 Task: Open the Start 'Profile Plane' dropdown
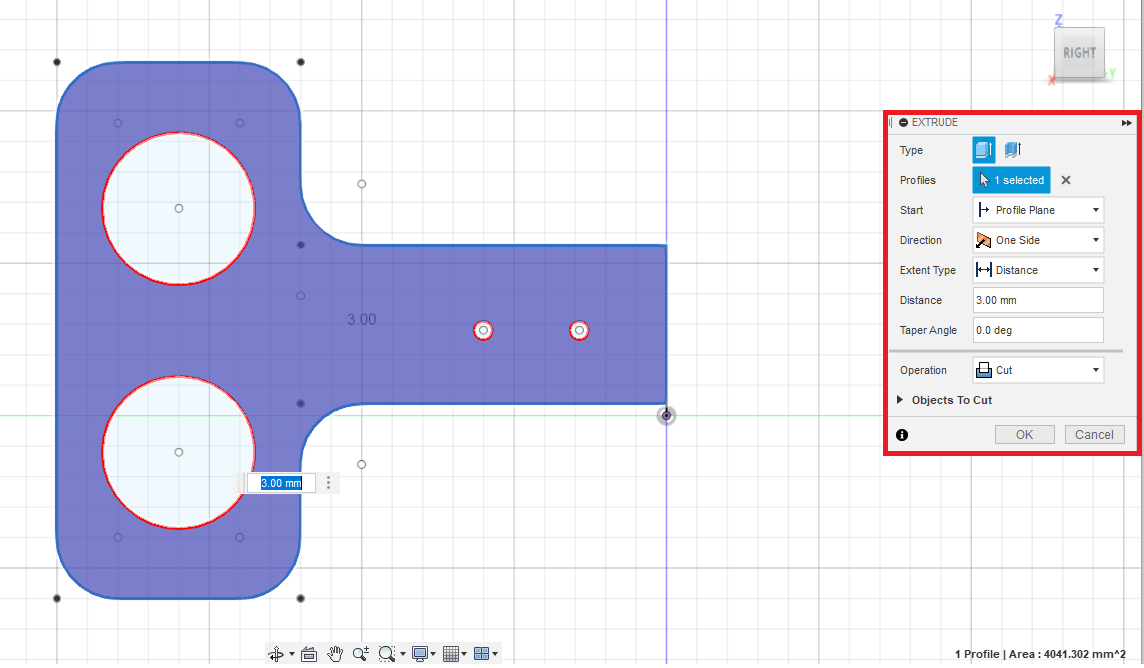[1037, 210]
